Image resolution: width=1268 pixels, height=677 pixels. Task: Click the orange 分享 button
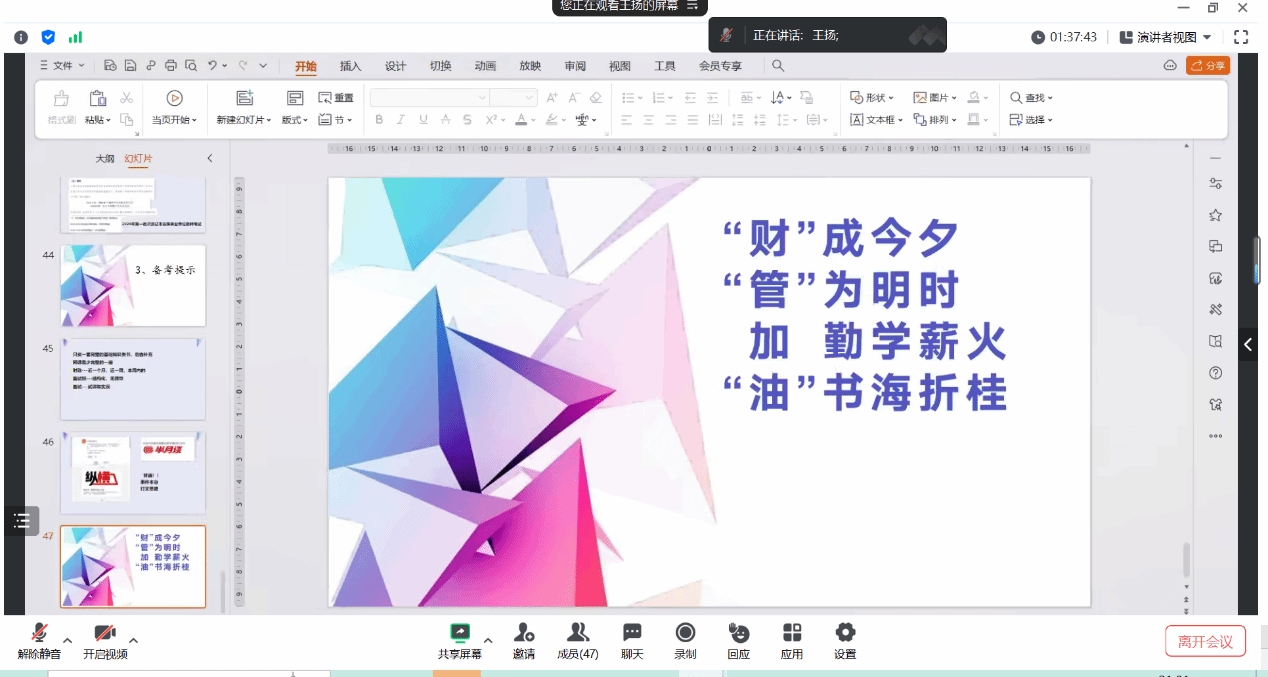tap(1208, 66)
